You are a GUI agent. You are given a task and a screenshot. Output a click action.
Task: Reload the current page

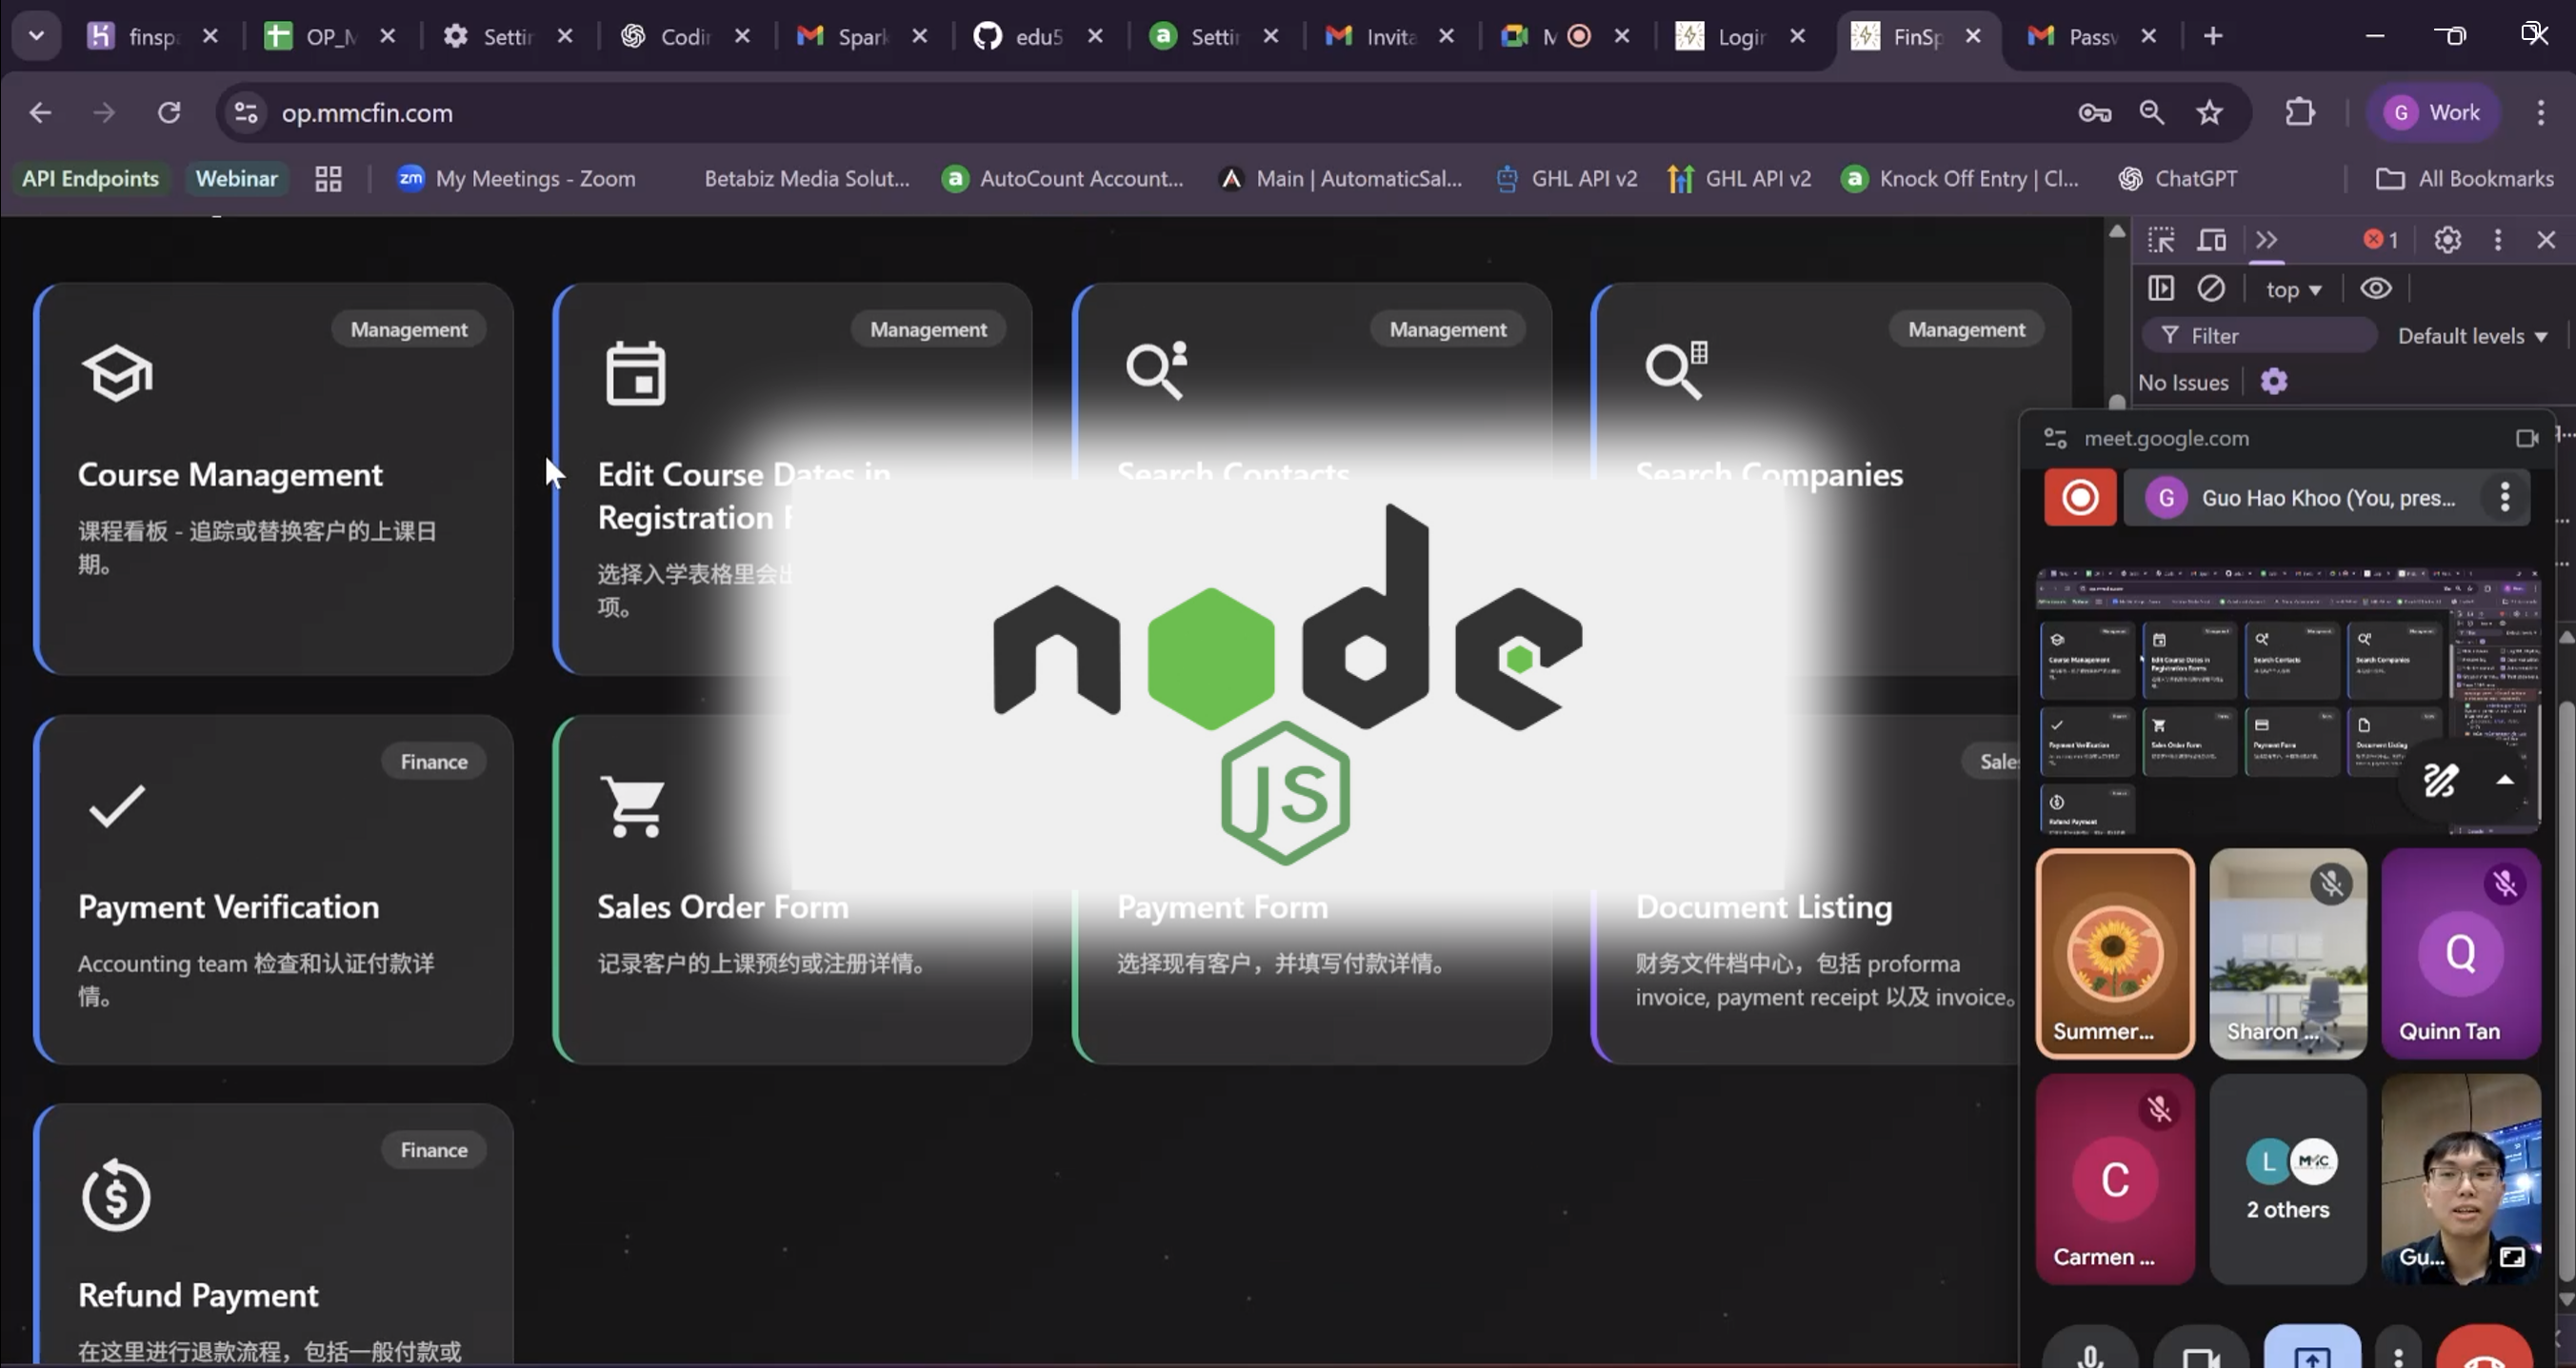pos(169,113)
